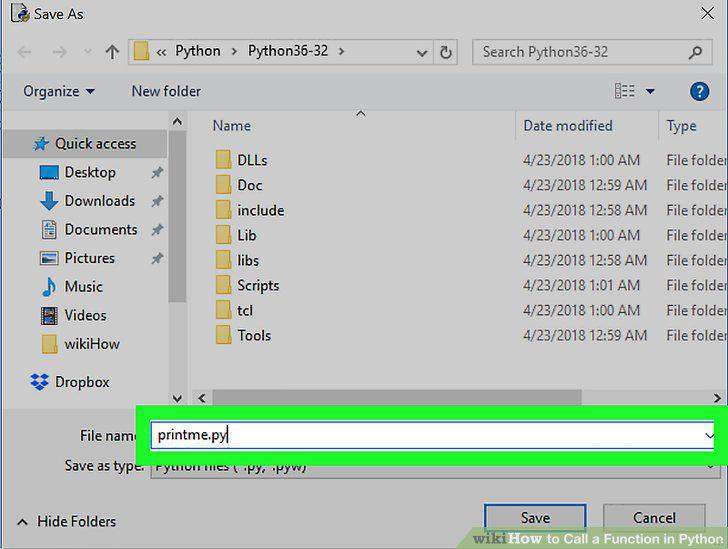Sort by Date modified column header
This screenshot has height=549, width=728.
[x=568, y=125]
